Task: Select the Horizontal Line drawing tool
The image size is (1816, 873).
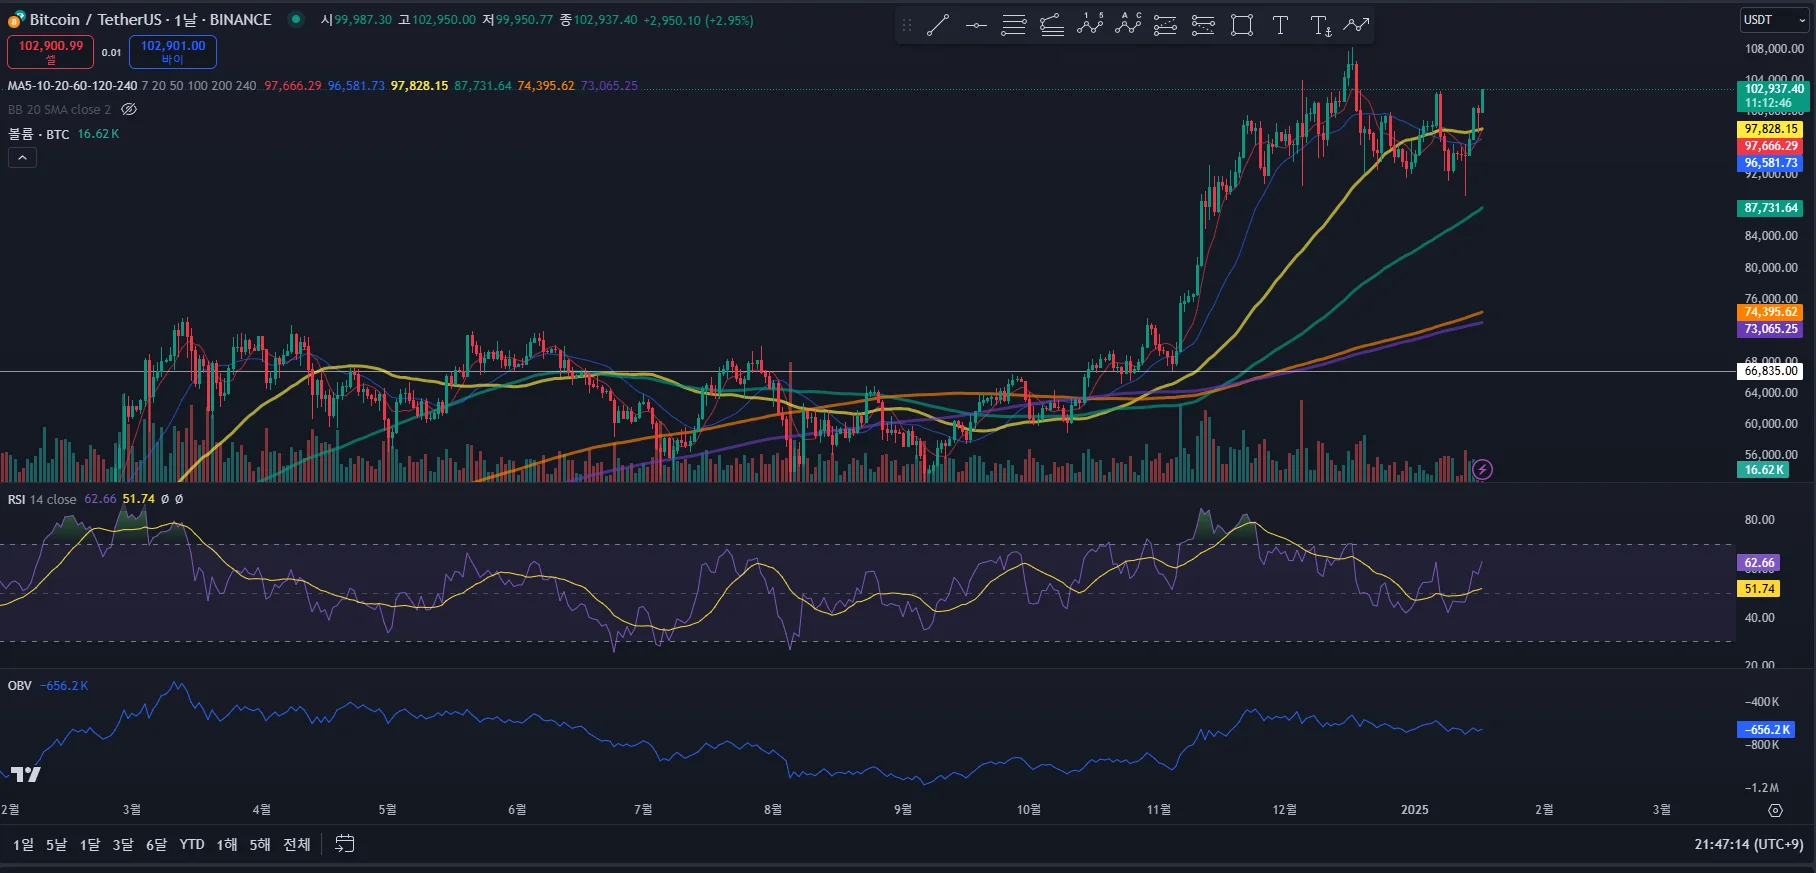Action: [976, 26]
